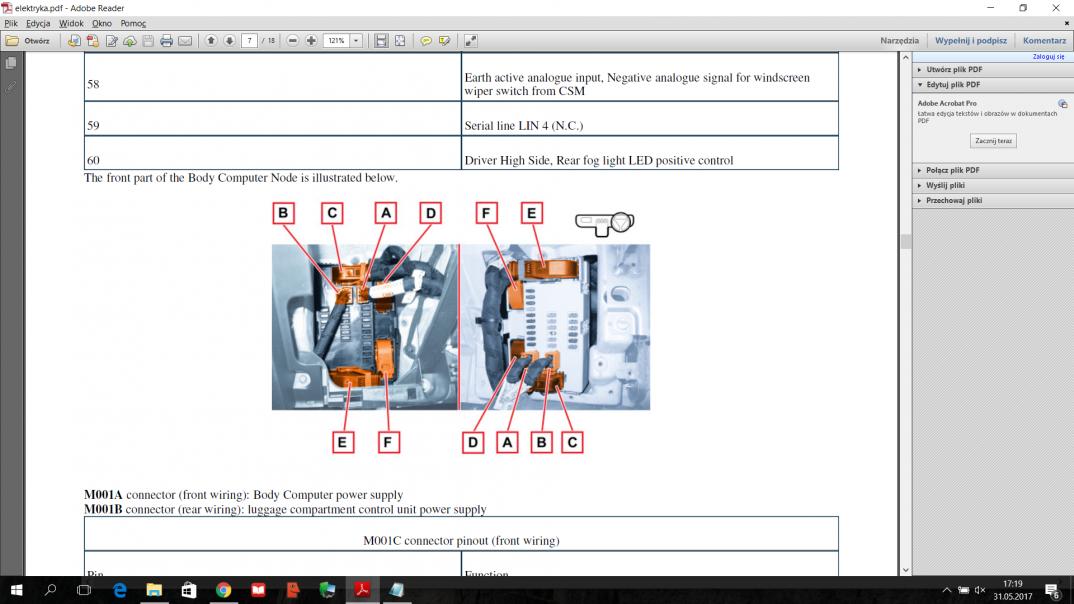
Task: Open Google Chrome from taskbar
Action: pyautogui.click(x=223, y=590)
